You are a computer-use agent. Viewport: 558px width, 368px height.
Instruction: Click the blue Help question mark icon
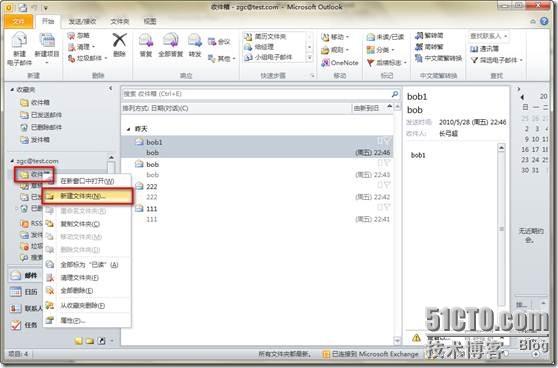click(544, 21)
